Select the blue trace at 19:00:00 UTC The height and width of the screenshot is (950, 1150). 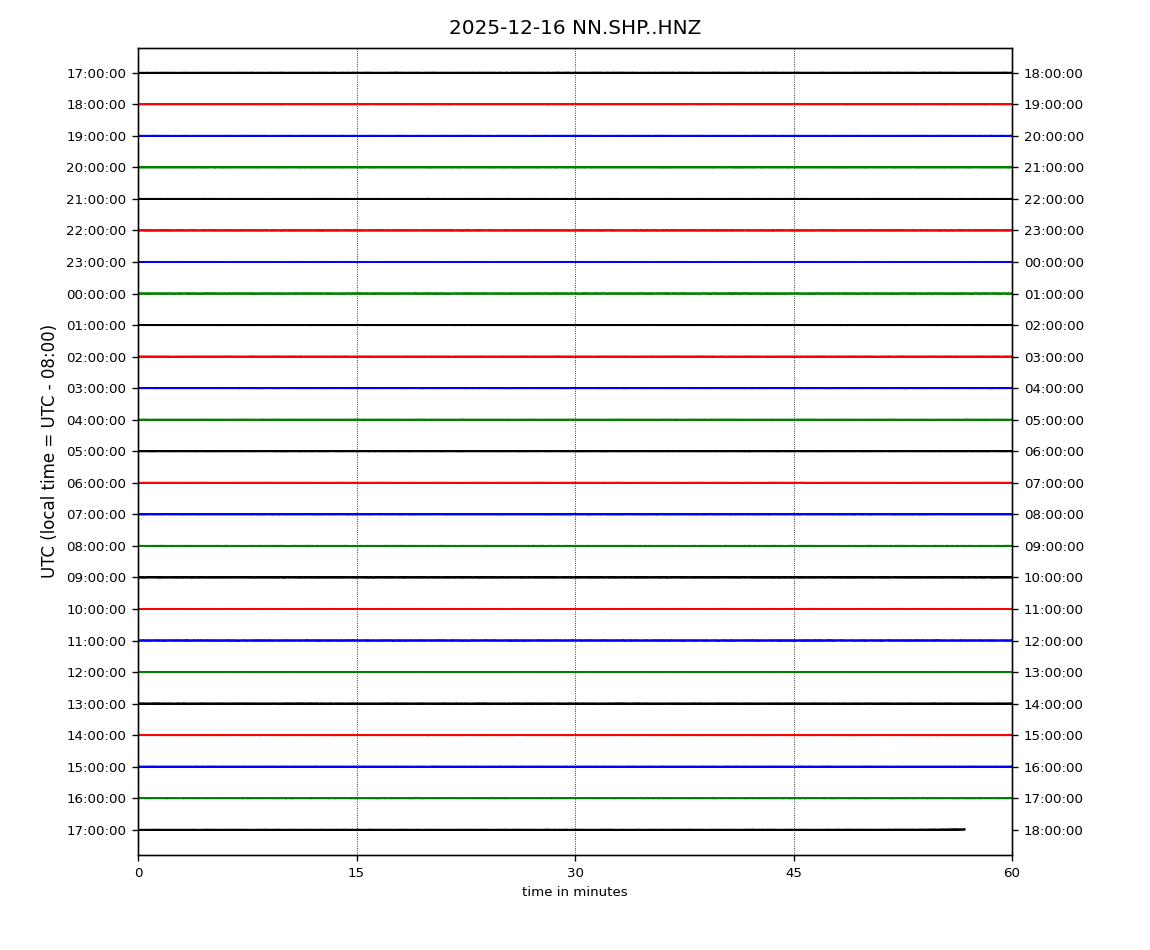[575, 136]
